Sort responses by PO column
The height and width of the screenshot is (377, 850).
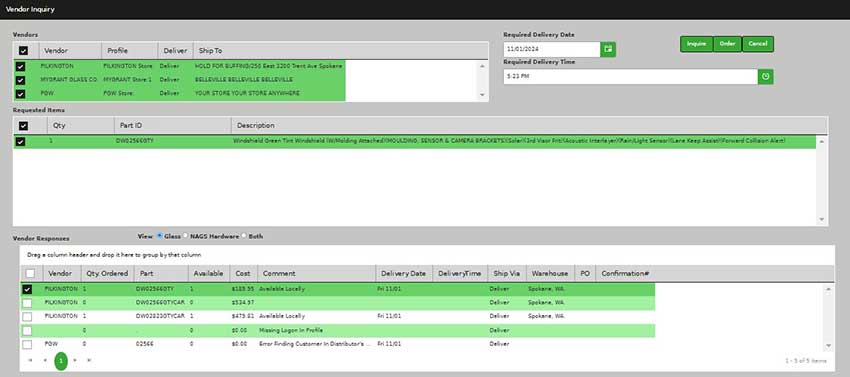[x=585, y=273]
